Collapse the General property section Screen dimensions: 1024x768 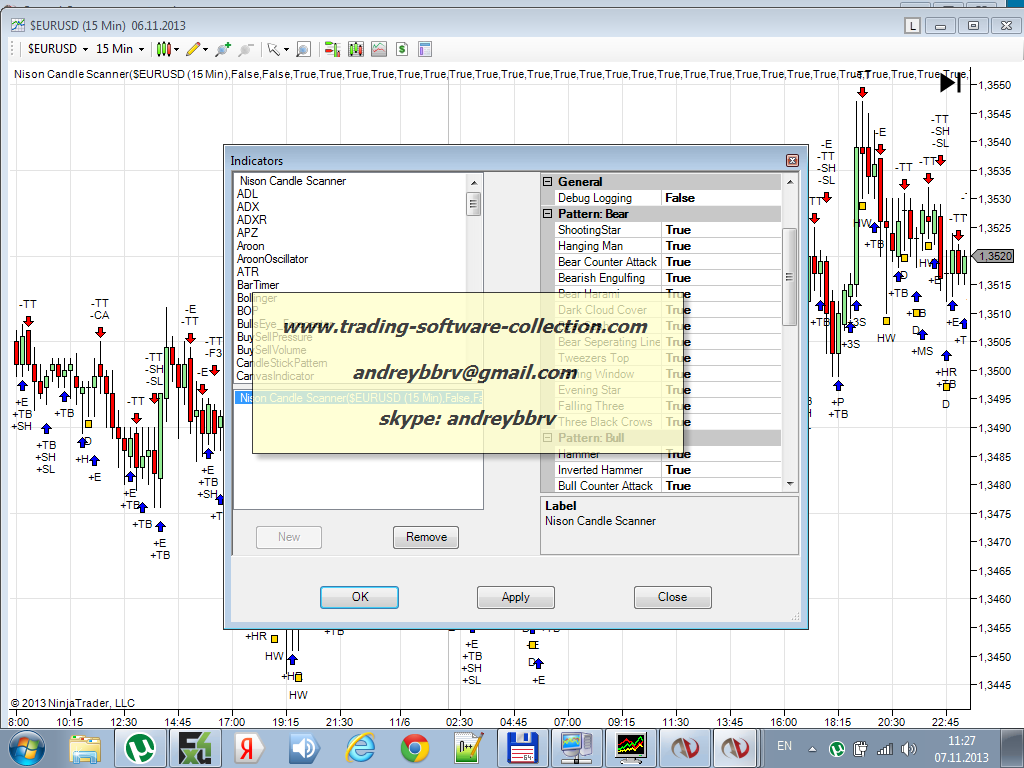(x=548, y=182)
